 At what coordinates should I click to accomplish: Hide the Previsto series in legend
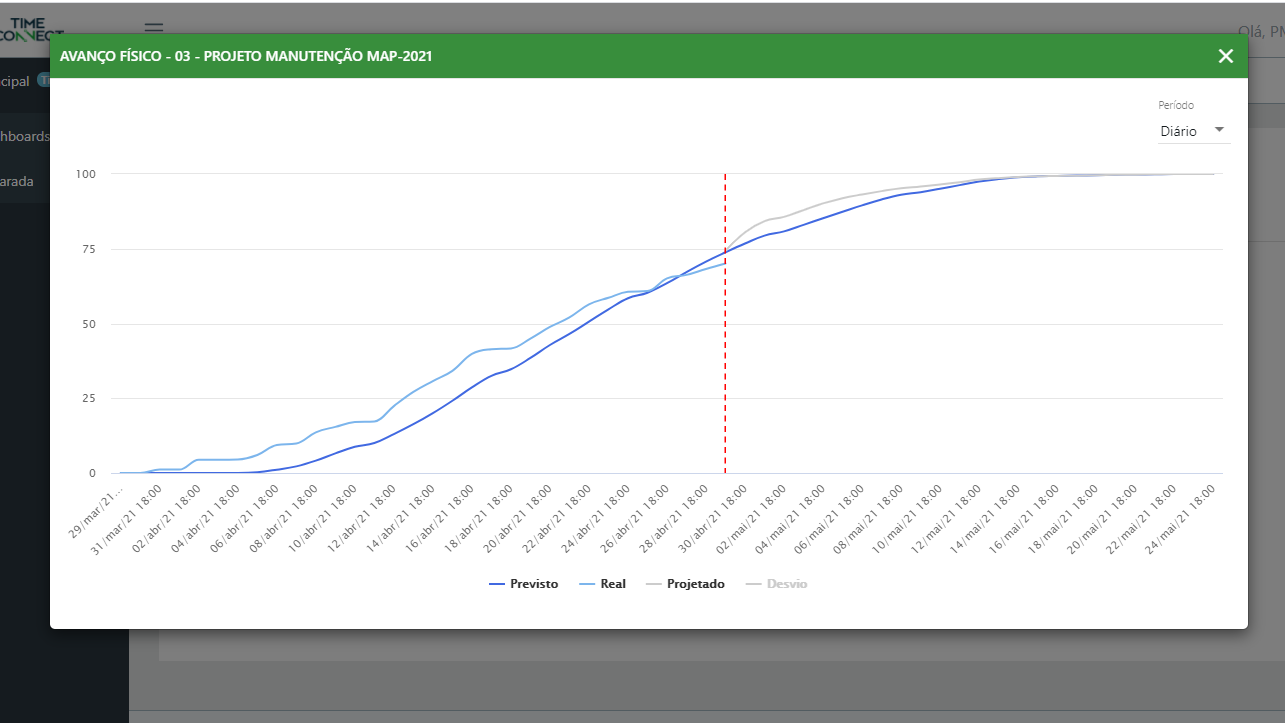click(523, 584)
